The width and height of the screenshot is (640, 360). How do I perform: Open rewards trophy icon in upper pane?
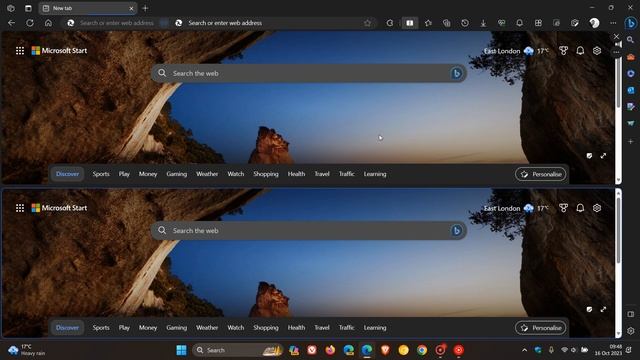(563, 51)
